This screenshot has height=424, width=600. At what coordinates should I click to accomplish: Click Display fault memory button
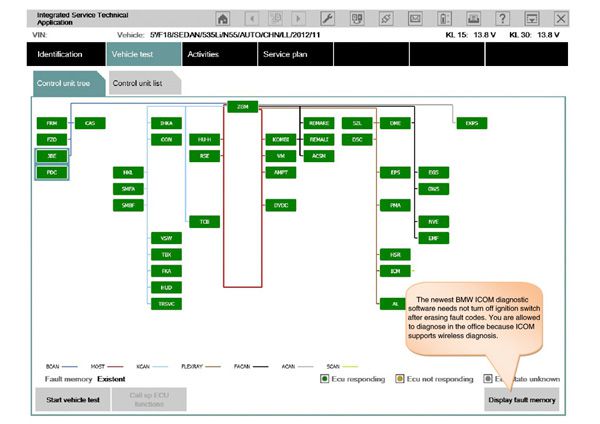[522, 400]
